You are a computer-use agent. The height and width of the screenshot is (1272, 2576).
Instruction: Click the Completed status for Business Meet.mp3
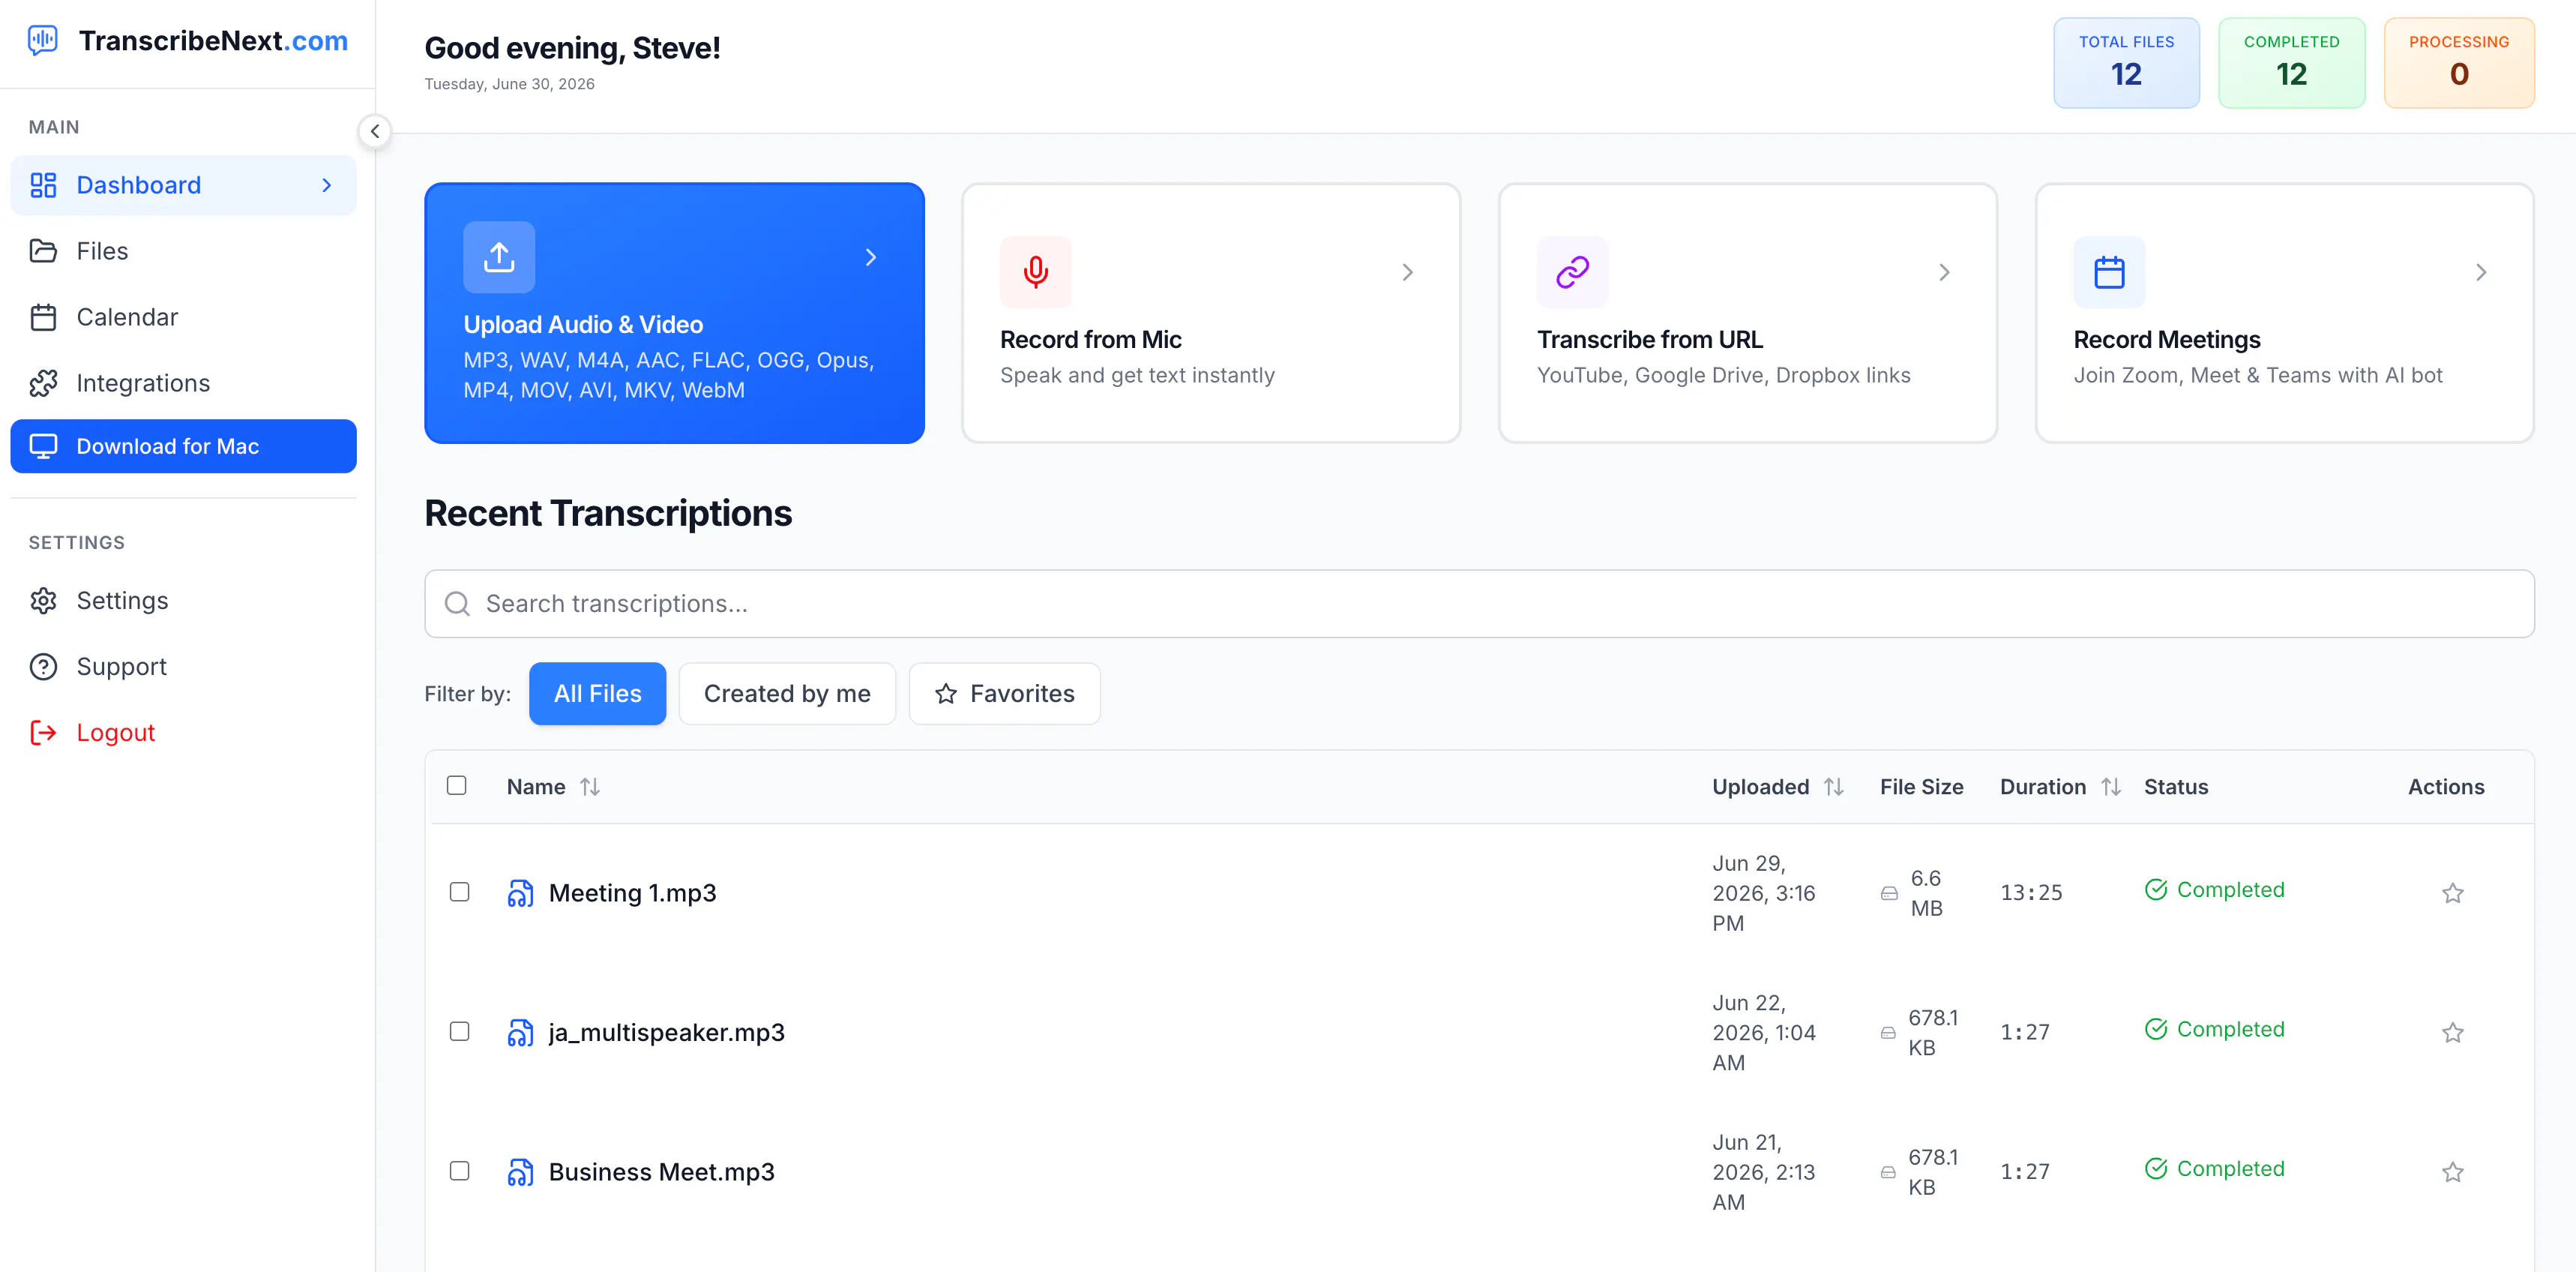tap(2215, 1168)
